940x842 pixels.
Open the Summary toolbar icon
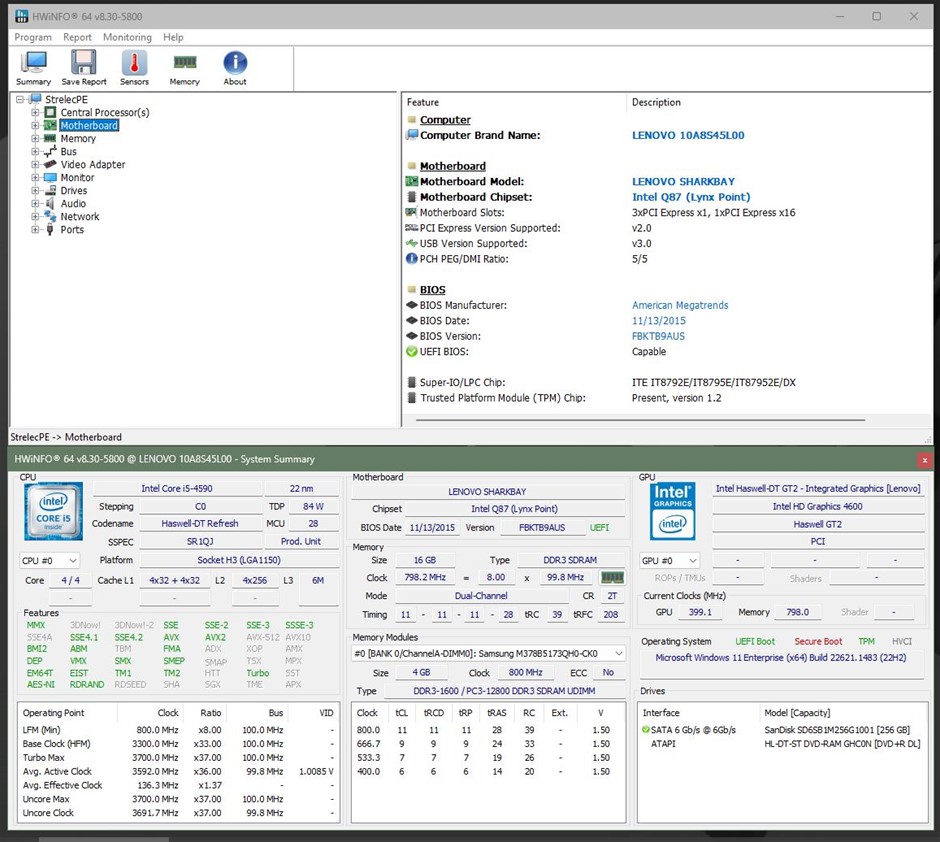33,68
